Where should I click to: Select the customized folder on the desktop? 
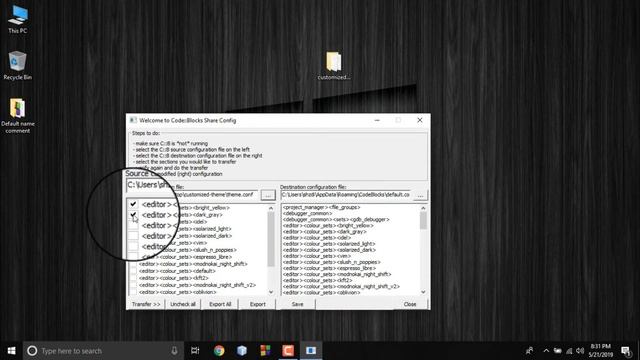pos(333,65)
